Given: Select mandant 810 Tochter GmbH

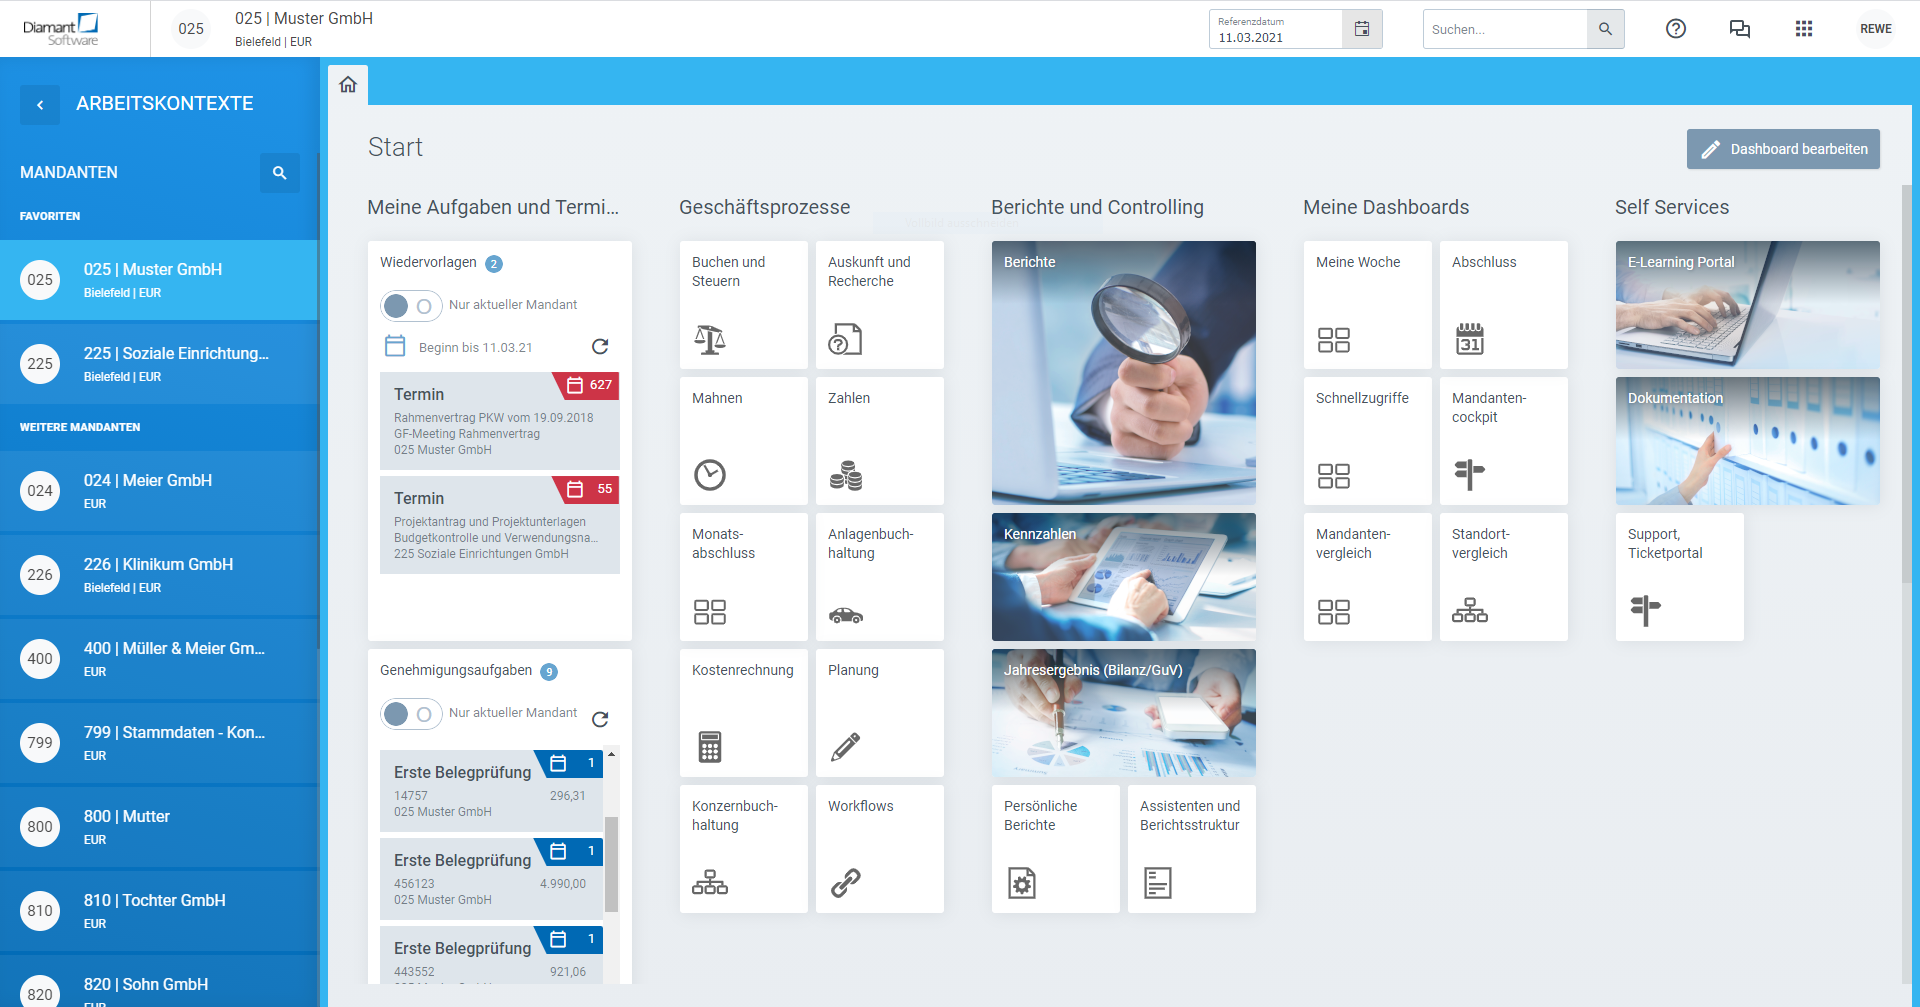Looking at the screenshot, I should pos(159,911).
